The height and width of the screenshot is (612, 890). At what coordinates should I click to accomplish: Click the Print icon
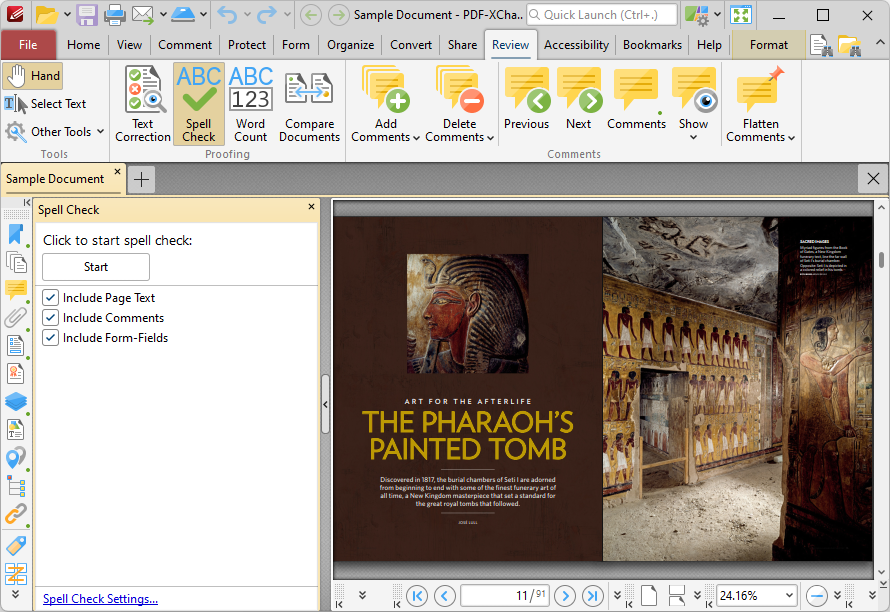click(114, 15)
